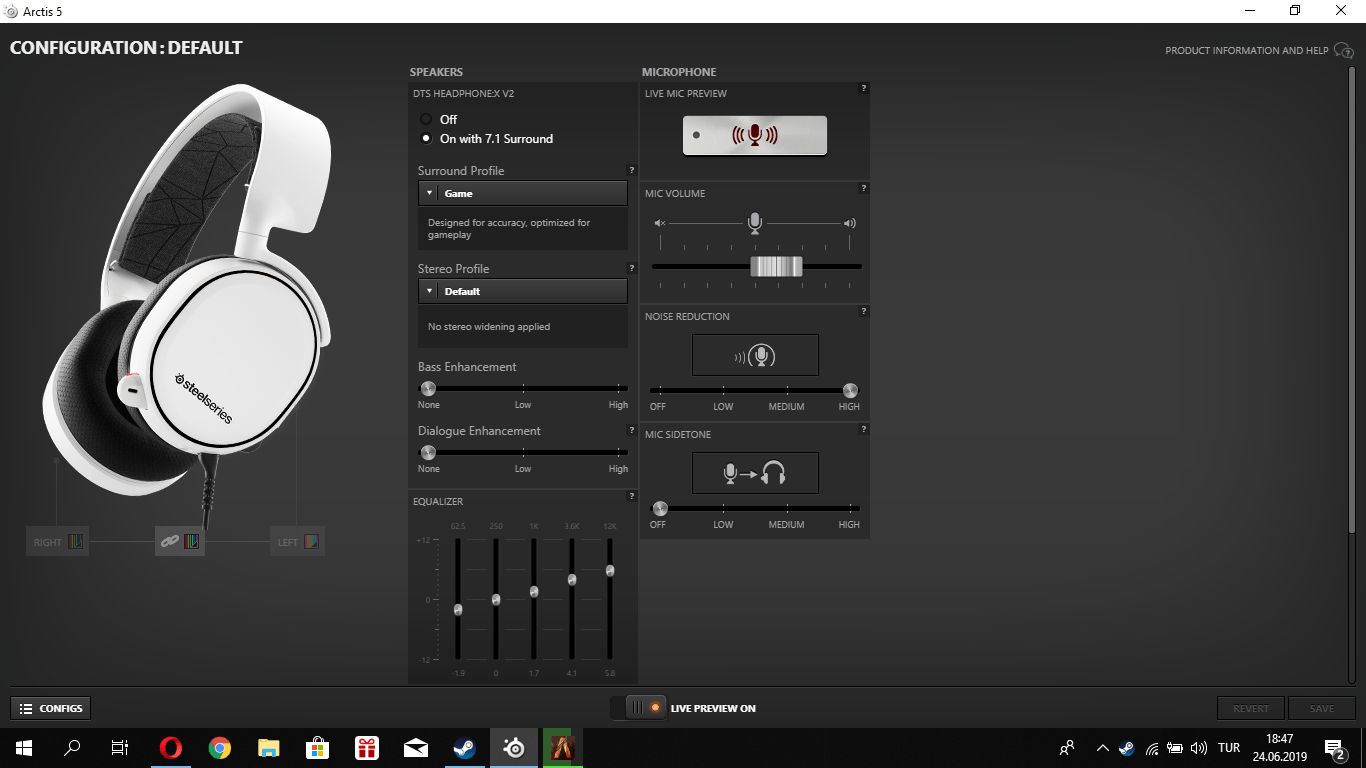1366x768 pixels.
Task: Open help for Live Mic Preview
Action: 863,88
